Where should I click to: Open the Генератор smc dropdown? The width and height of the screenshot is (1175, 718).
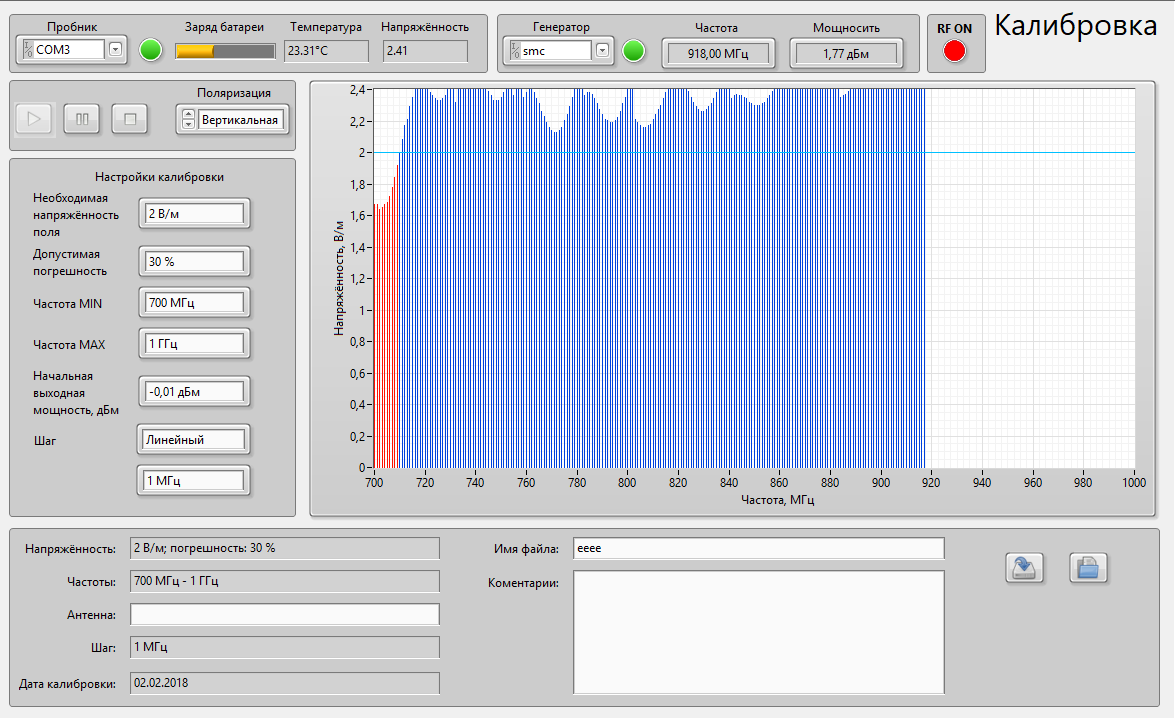coord(602,50)
